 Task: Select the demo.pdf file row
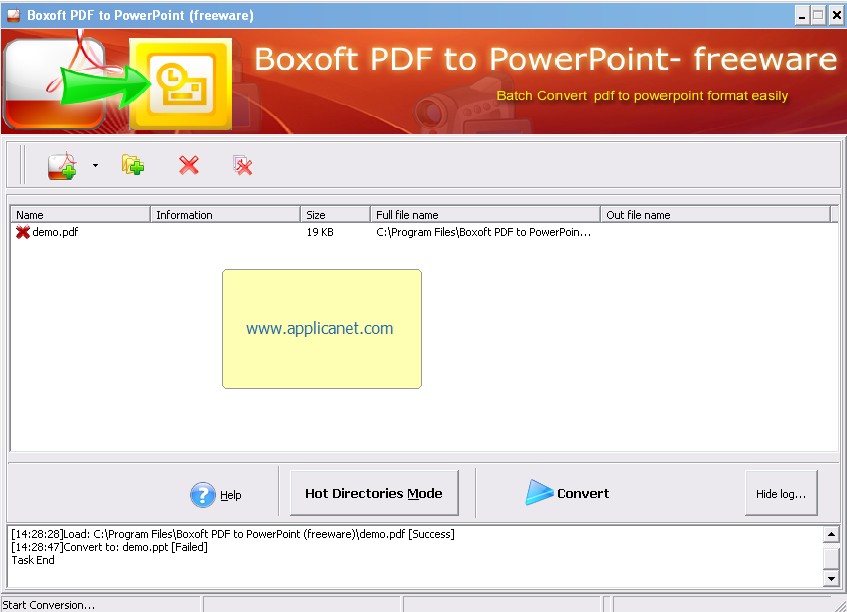[x=424, y=232]
